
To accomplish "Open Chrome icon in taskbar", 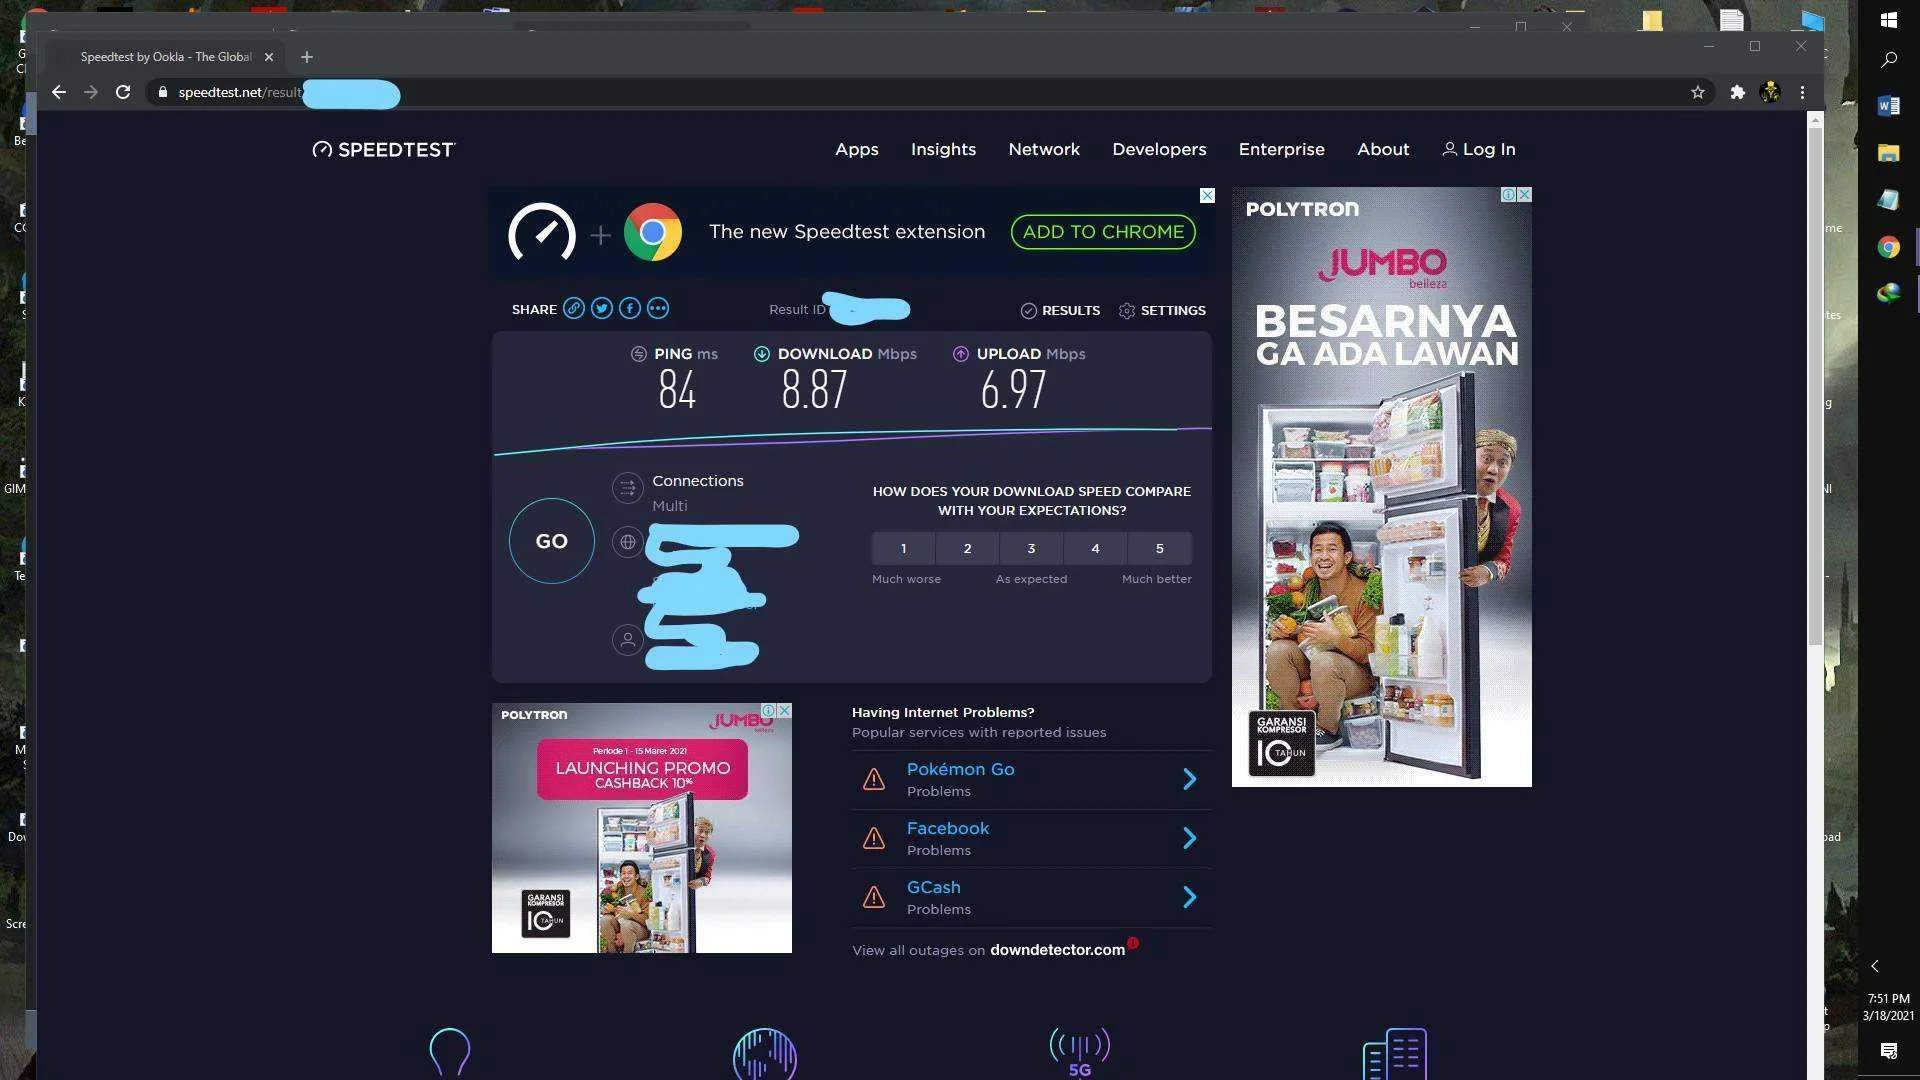I will (x=1889, y=247).
